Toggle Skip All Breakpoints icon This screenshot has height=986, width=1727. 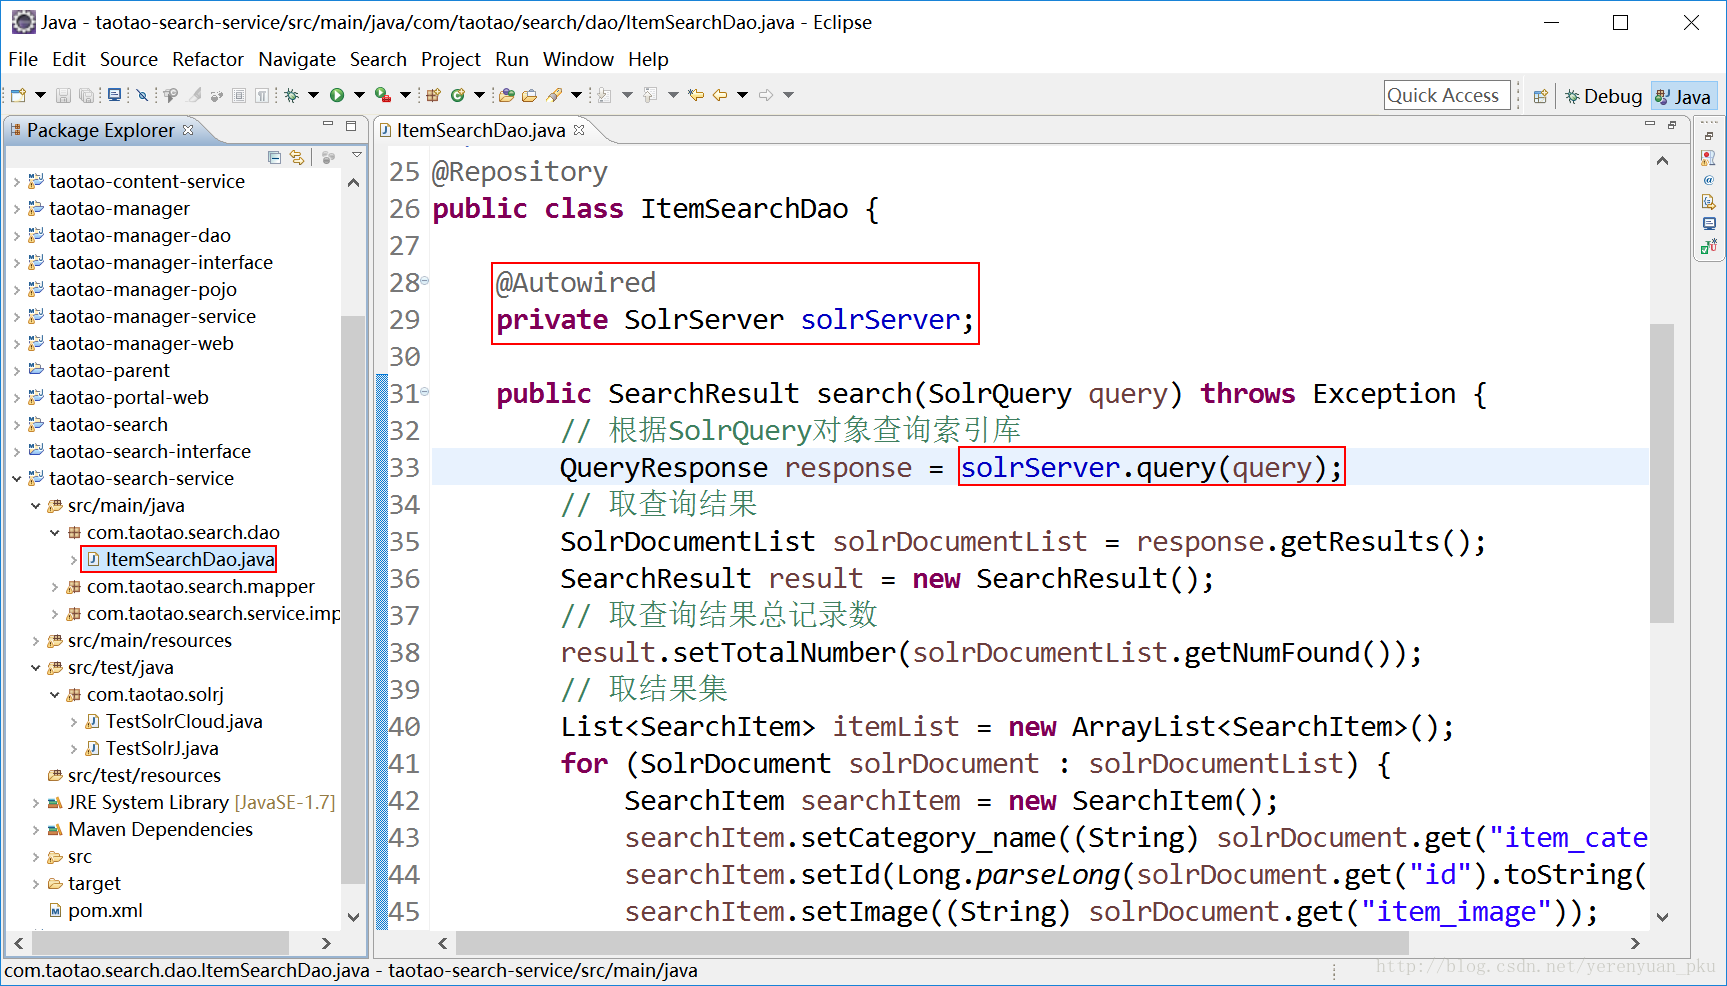pyautogui.click(x=142, y=95)
